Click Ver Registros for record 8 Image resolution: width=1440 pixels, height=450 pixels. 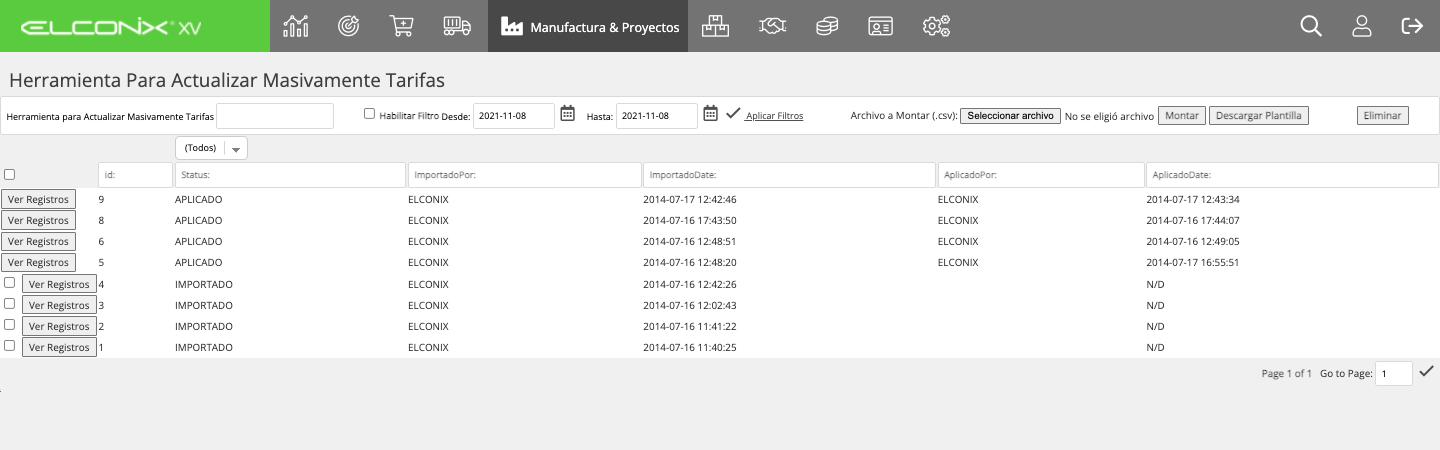(38, 221)
